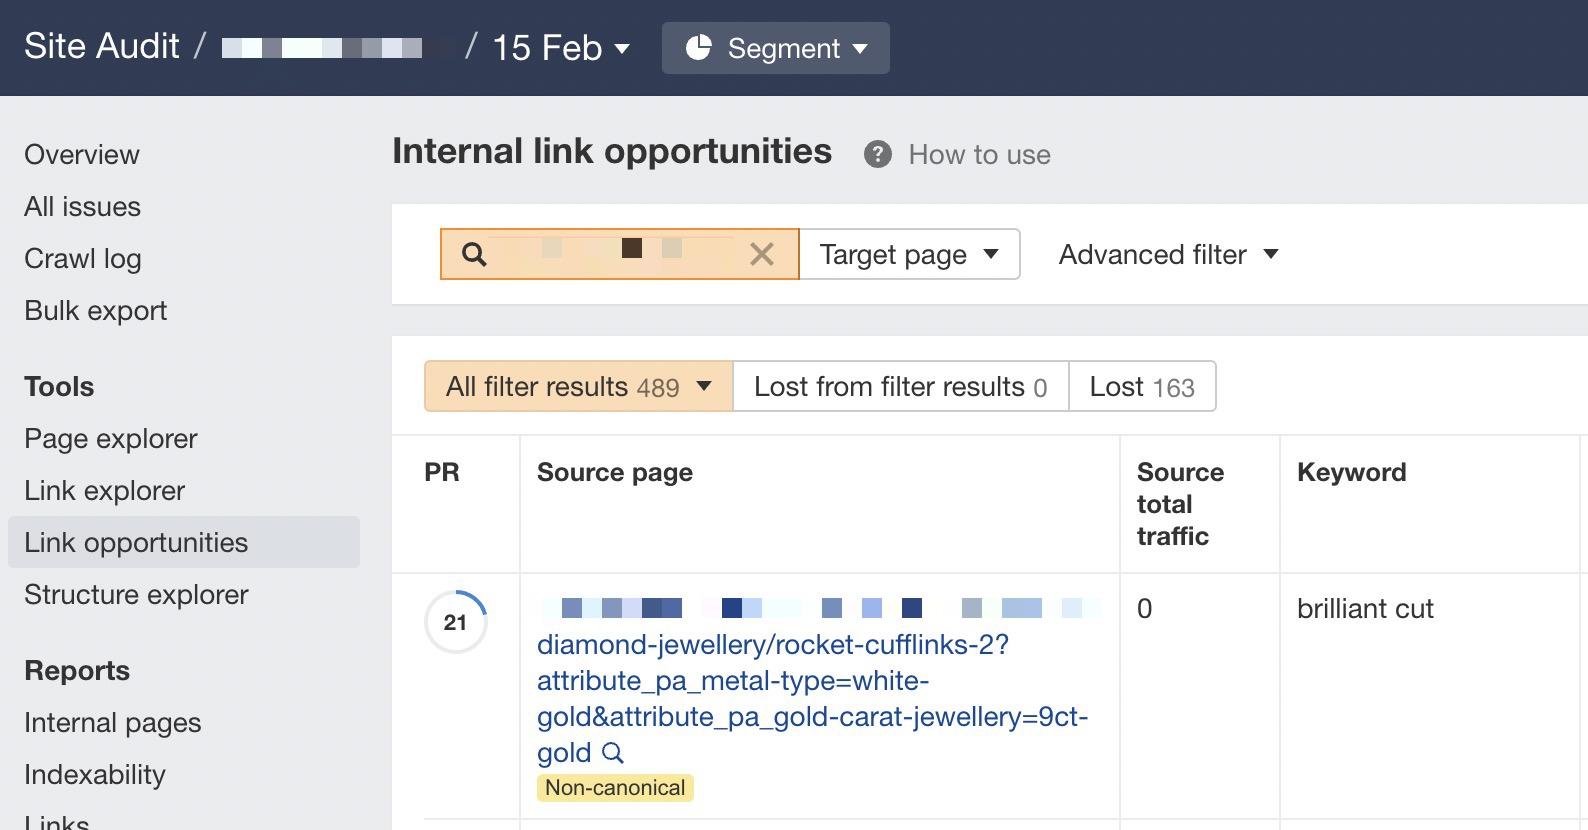Click the magnifier icon in the search box

475,254
